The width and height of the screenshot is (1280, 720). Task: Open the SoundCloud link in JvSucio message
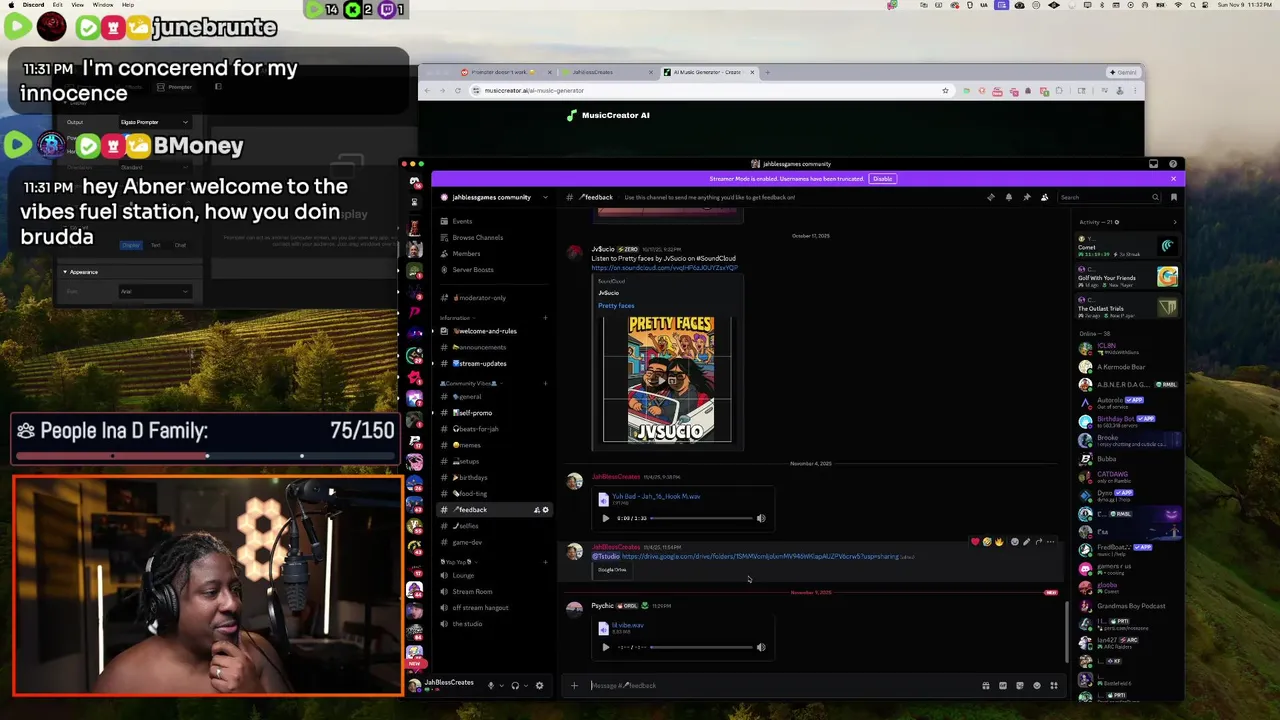(x=664, y=268)
